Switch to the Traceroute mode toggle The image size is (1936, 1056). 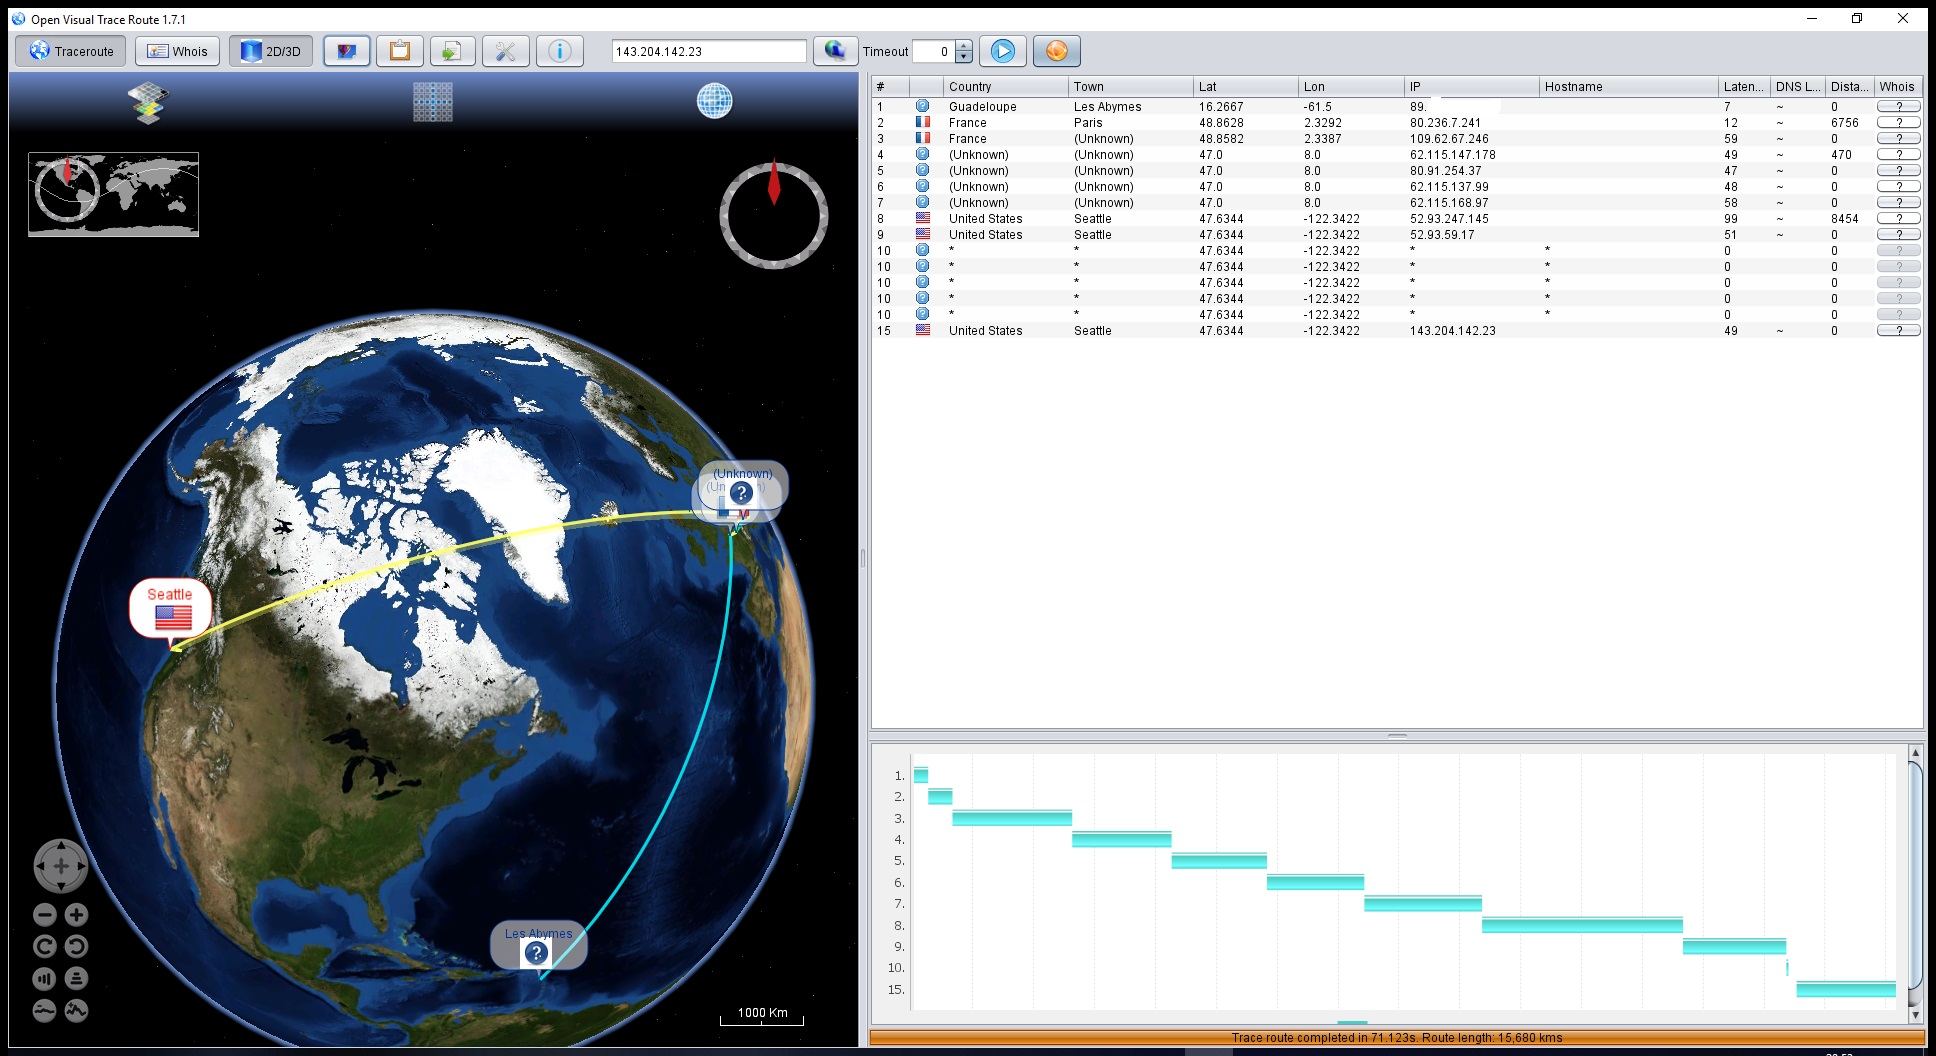point(71,51)
